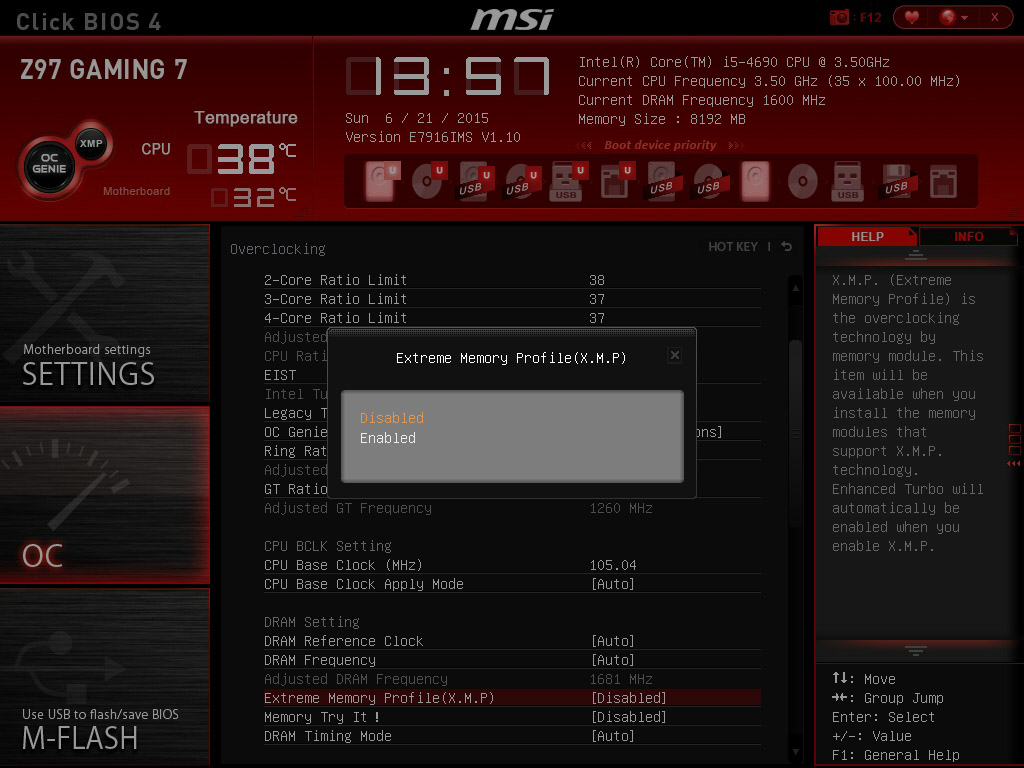
Task: Open the M-FLASH section
Action: point(104,677)
